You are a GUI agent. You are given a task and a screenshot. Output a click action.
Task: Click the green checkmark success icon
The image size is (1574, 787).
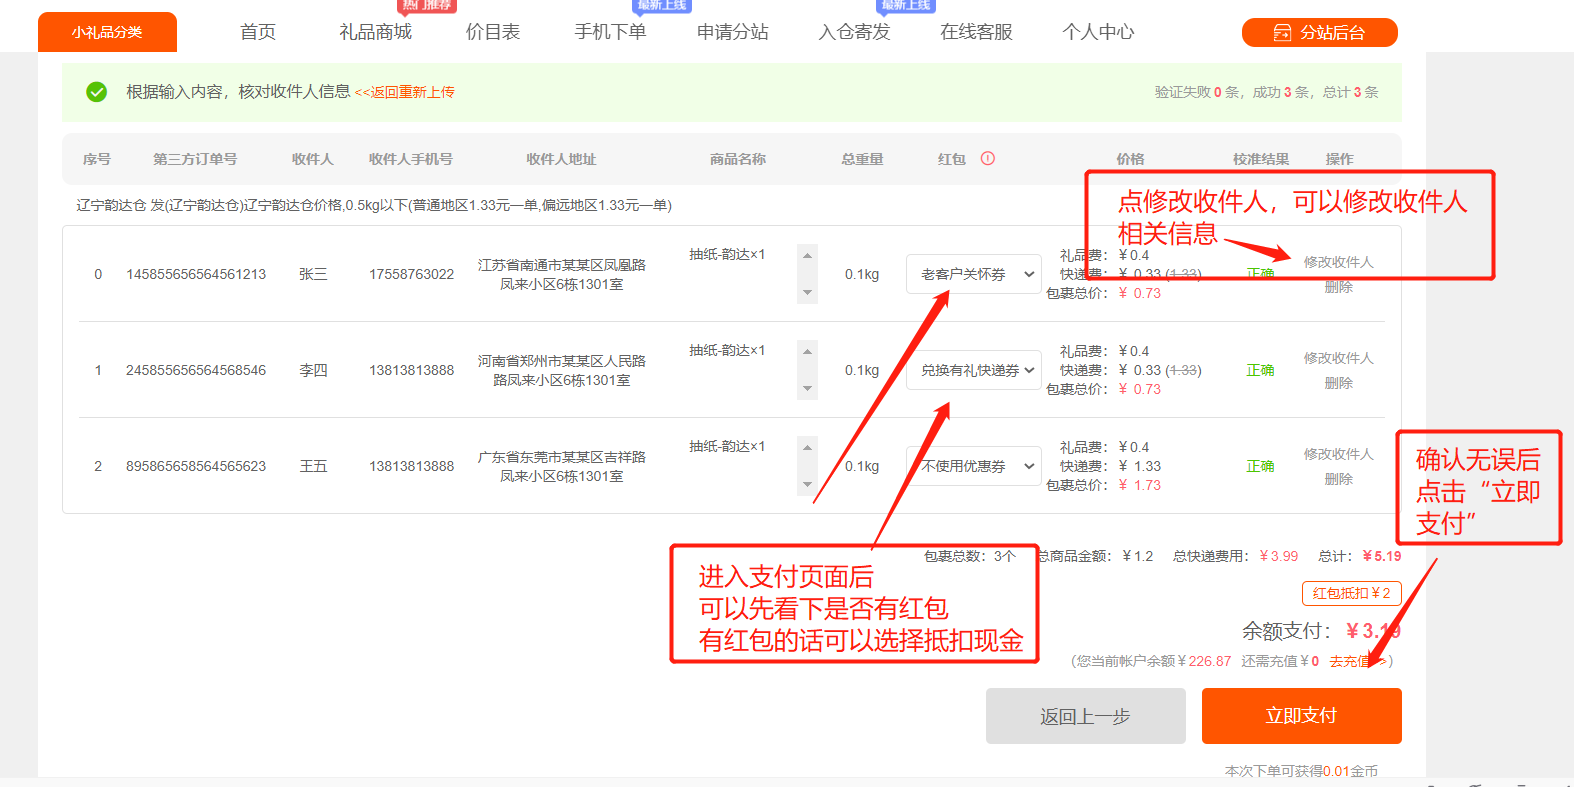97,92
